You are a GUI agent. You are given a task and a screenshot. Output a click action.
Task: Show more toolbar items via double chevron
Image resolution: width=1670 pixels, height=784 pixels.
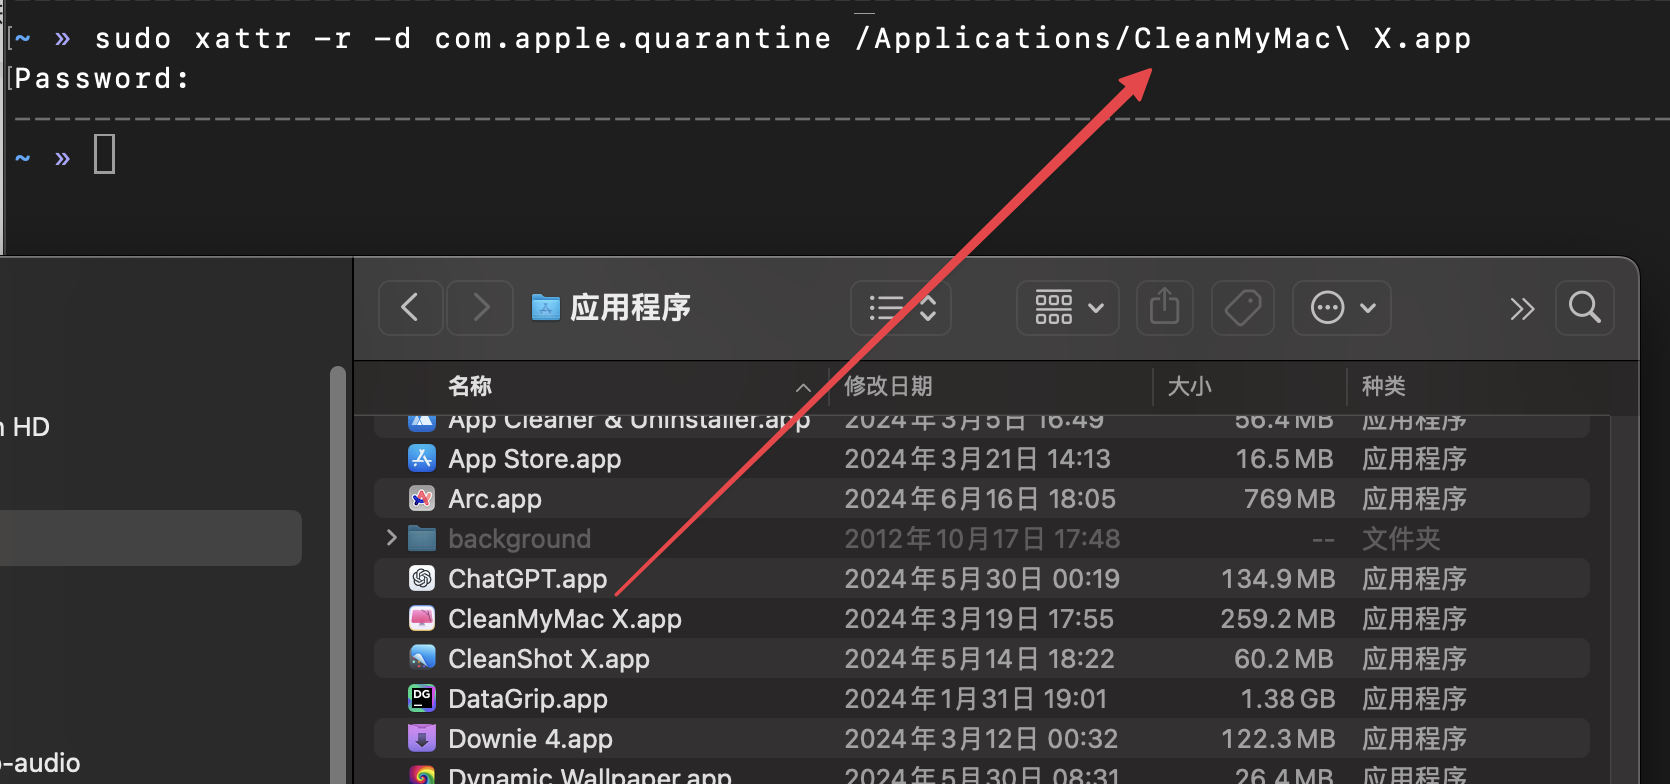1522,308
